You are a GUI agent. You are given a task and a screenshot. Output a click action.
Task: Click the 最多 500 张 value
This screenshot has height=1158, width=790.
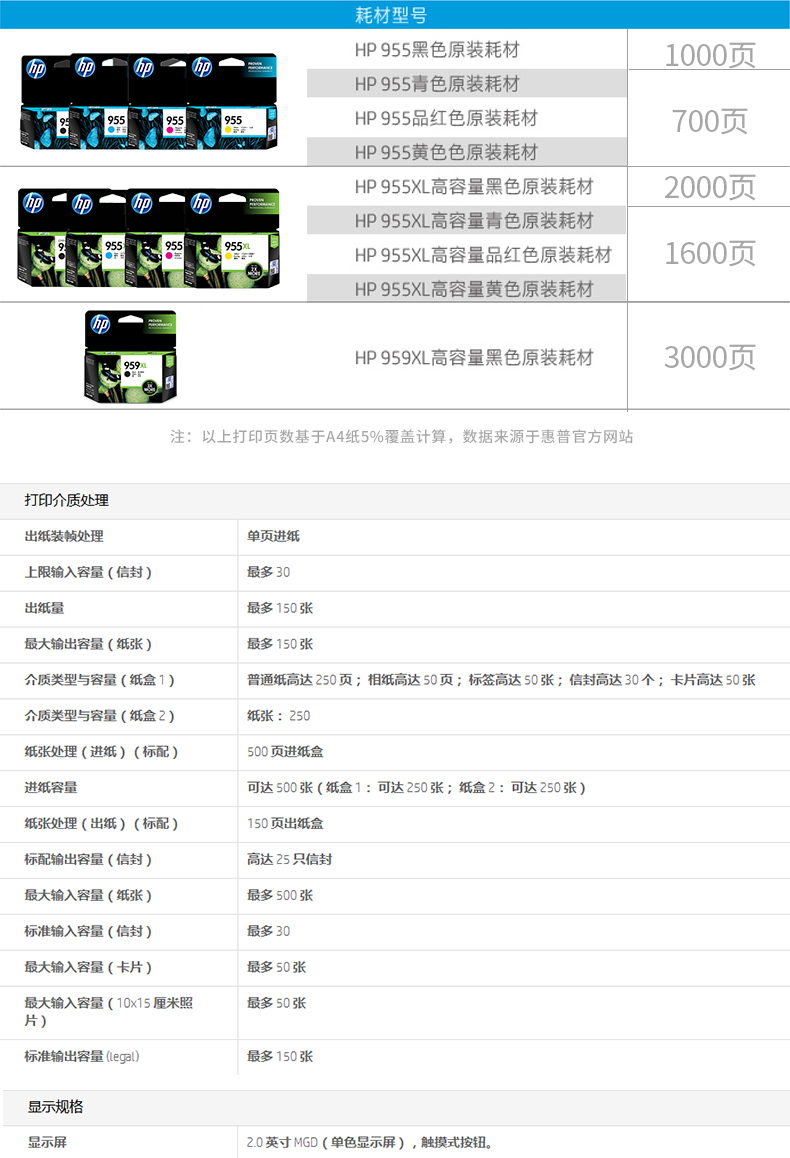point(280,895)
